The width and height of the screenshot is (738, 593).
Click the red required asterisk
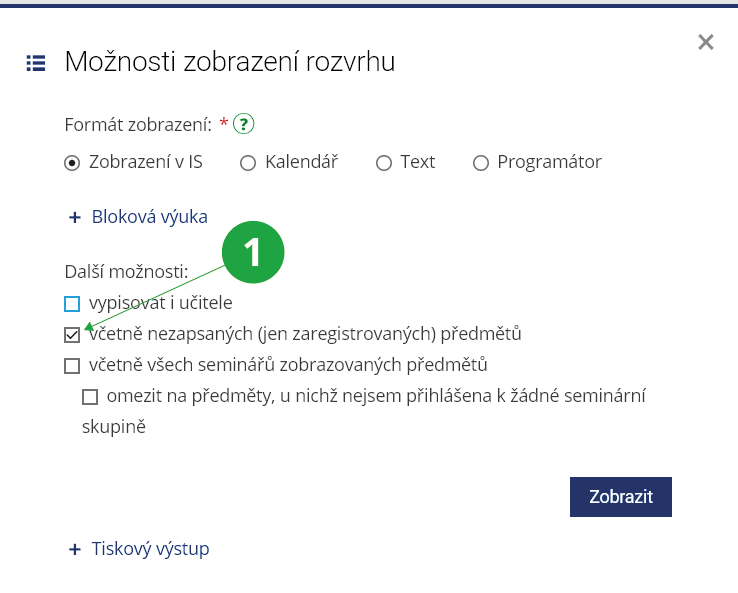(224, 124)
